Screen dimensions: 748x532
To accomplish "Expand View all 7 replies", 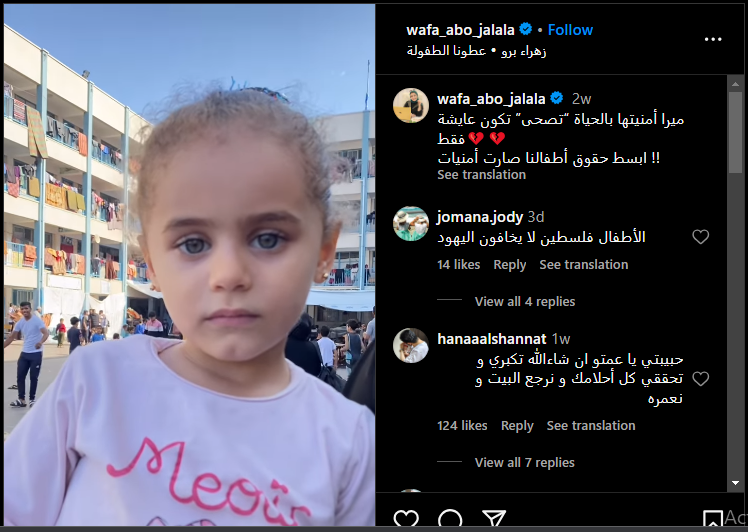I will 525,462.
